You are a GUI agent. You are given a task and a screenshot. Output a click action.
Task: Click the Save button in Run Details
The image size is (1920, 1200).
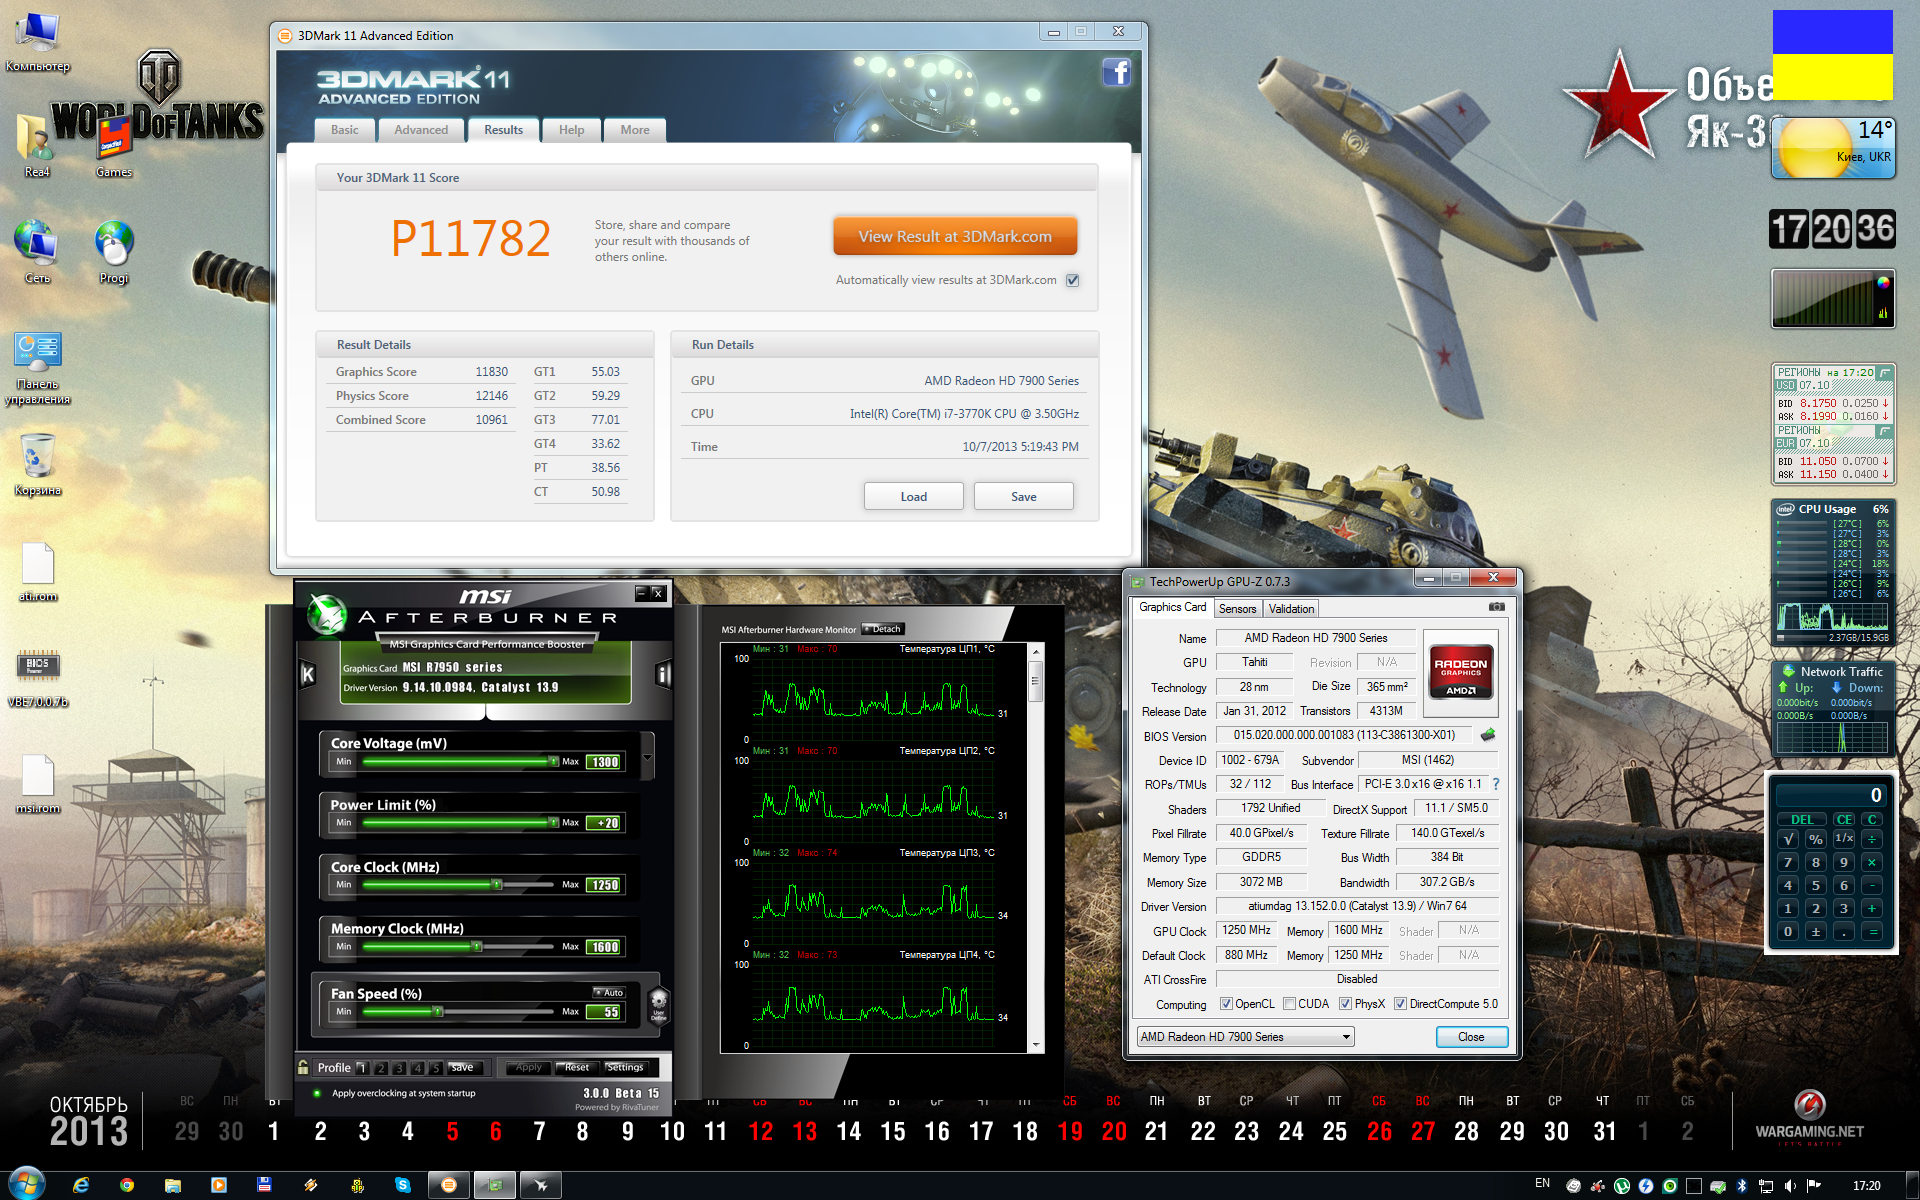1024,497
